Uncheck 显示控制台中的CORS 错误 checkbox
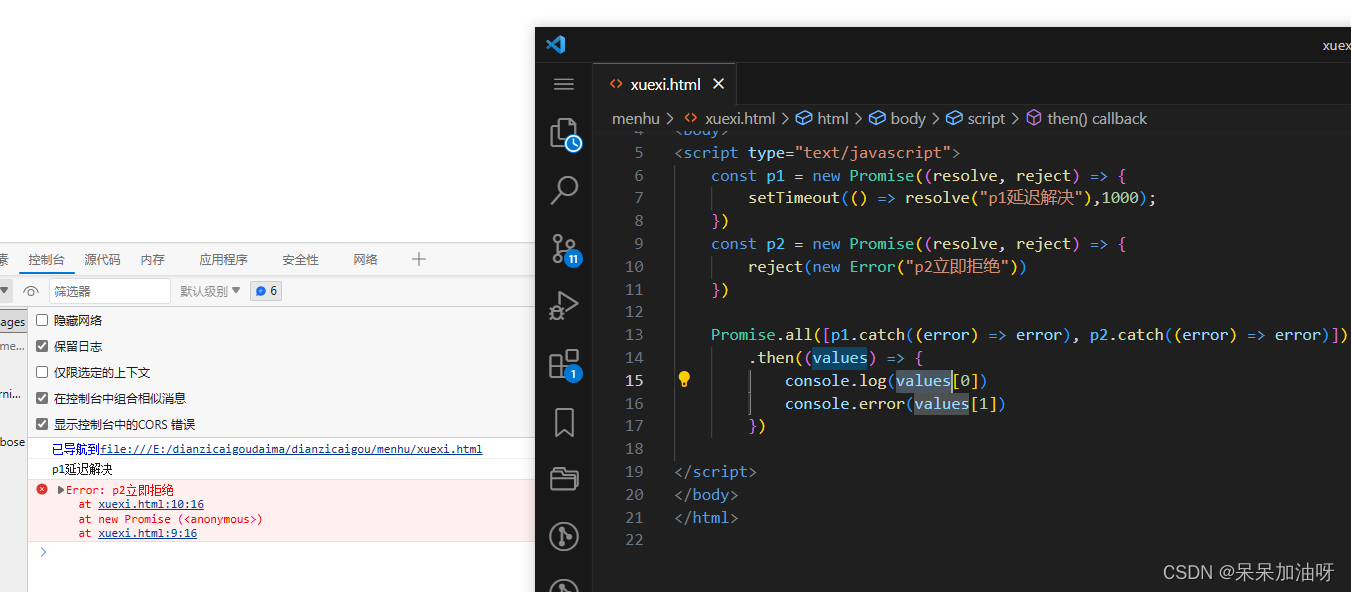1351x592 pixels. pos(42,424)
